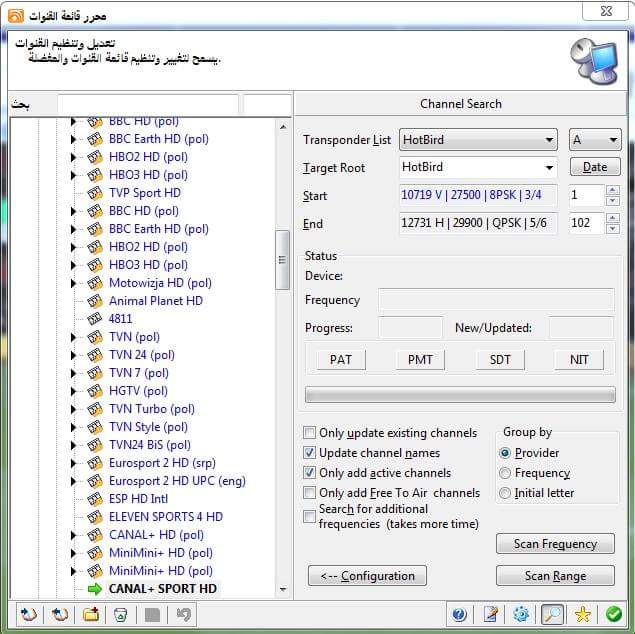Open the settings gear icon in bottom toolbar

click(521, 614)
